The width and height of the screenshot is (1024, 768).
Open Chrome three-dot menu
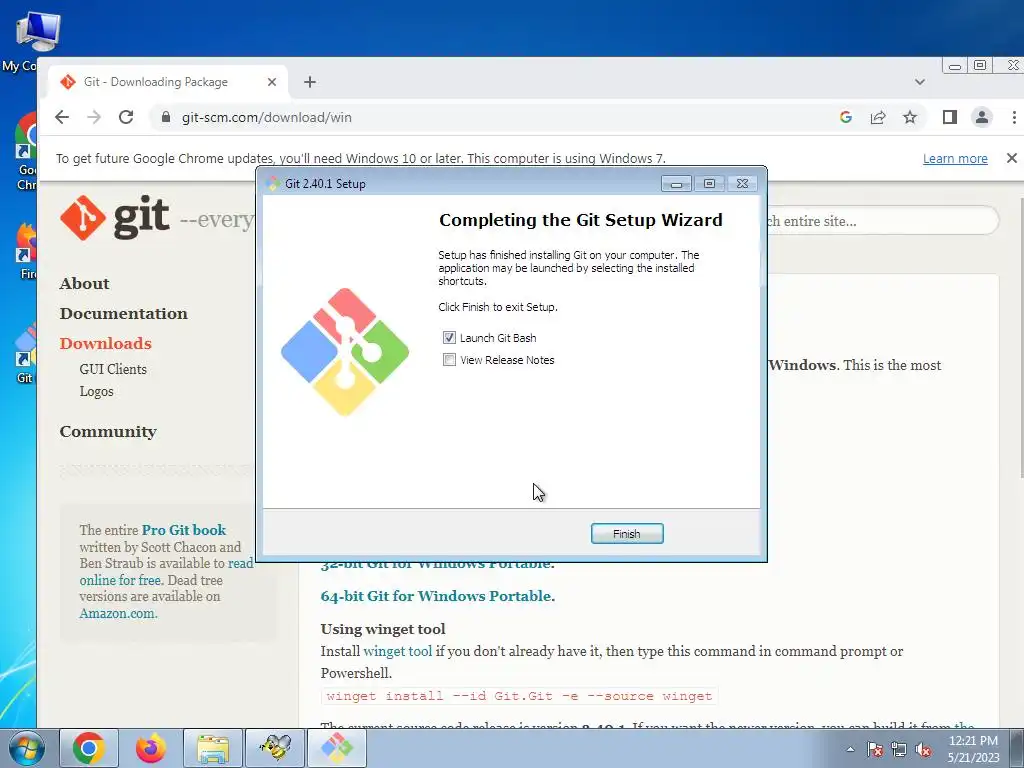pyautogui.click(x=1014, y=117)
